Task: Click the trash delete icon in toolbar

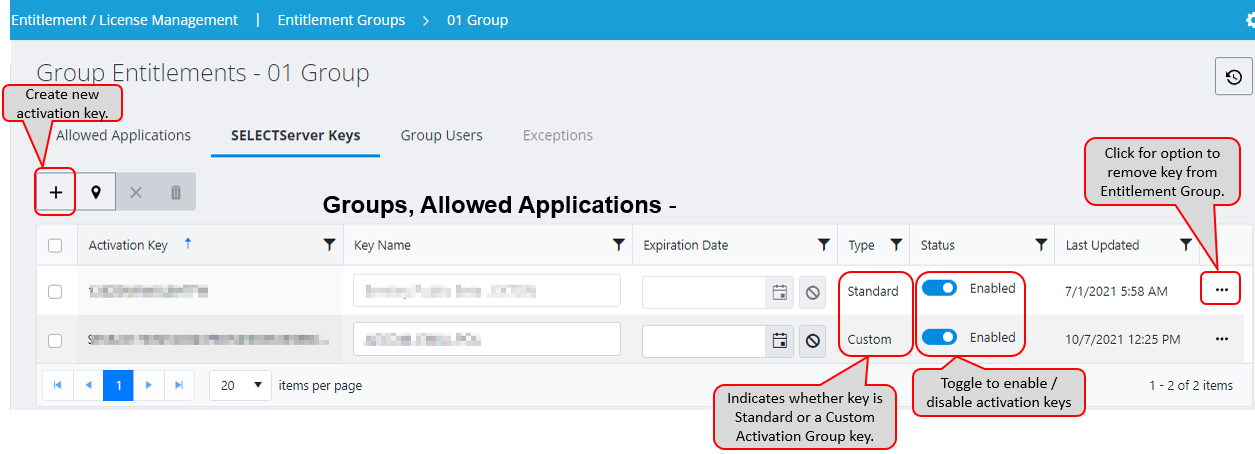Action: pyautogui.click(x=176, y=192)
